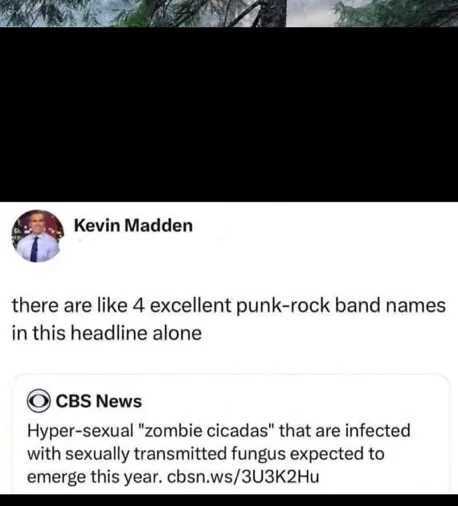Screen dimensions: 458x506
Task: View the forest photo at the top
Action: 229,13
